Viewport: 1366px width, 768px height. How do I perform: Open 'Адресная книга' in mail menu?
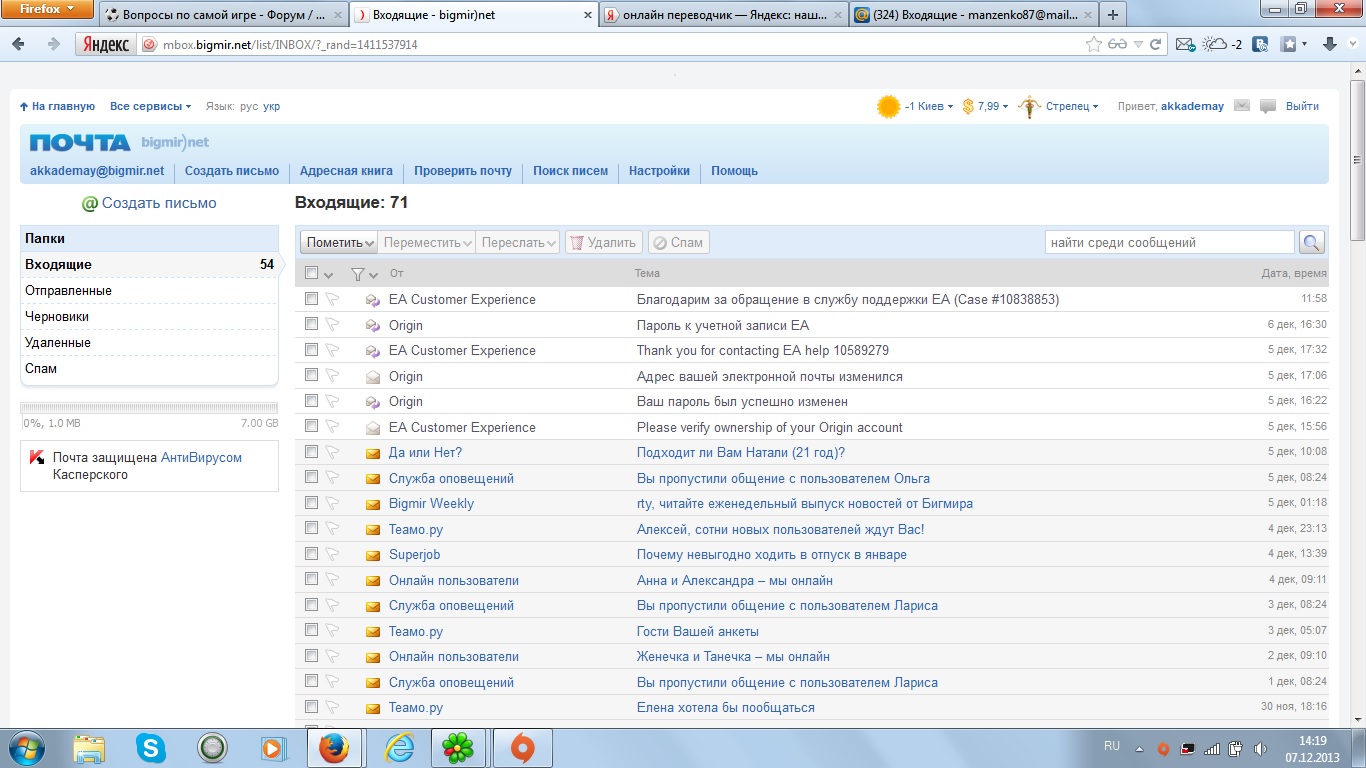pyautogui.click(x=346, y=171)
